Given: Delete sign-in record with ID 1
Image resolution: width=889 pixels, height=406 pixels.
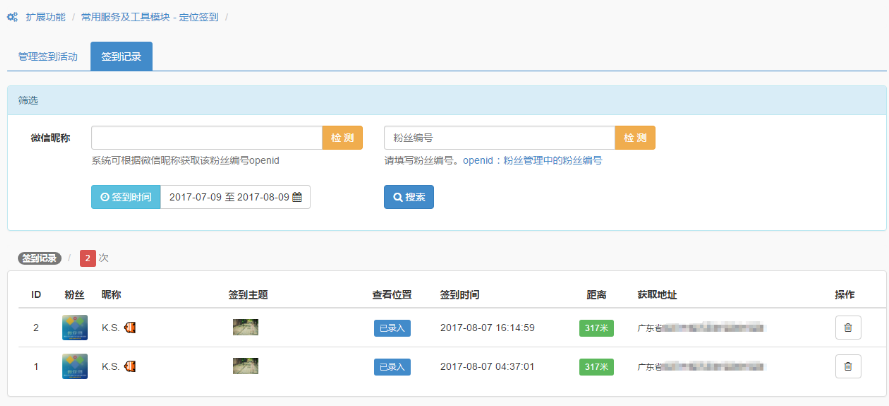Looking at the screenshot, I should pos(847,366).
